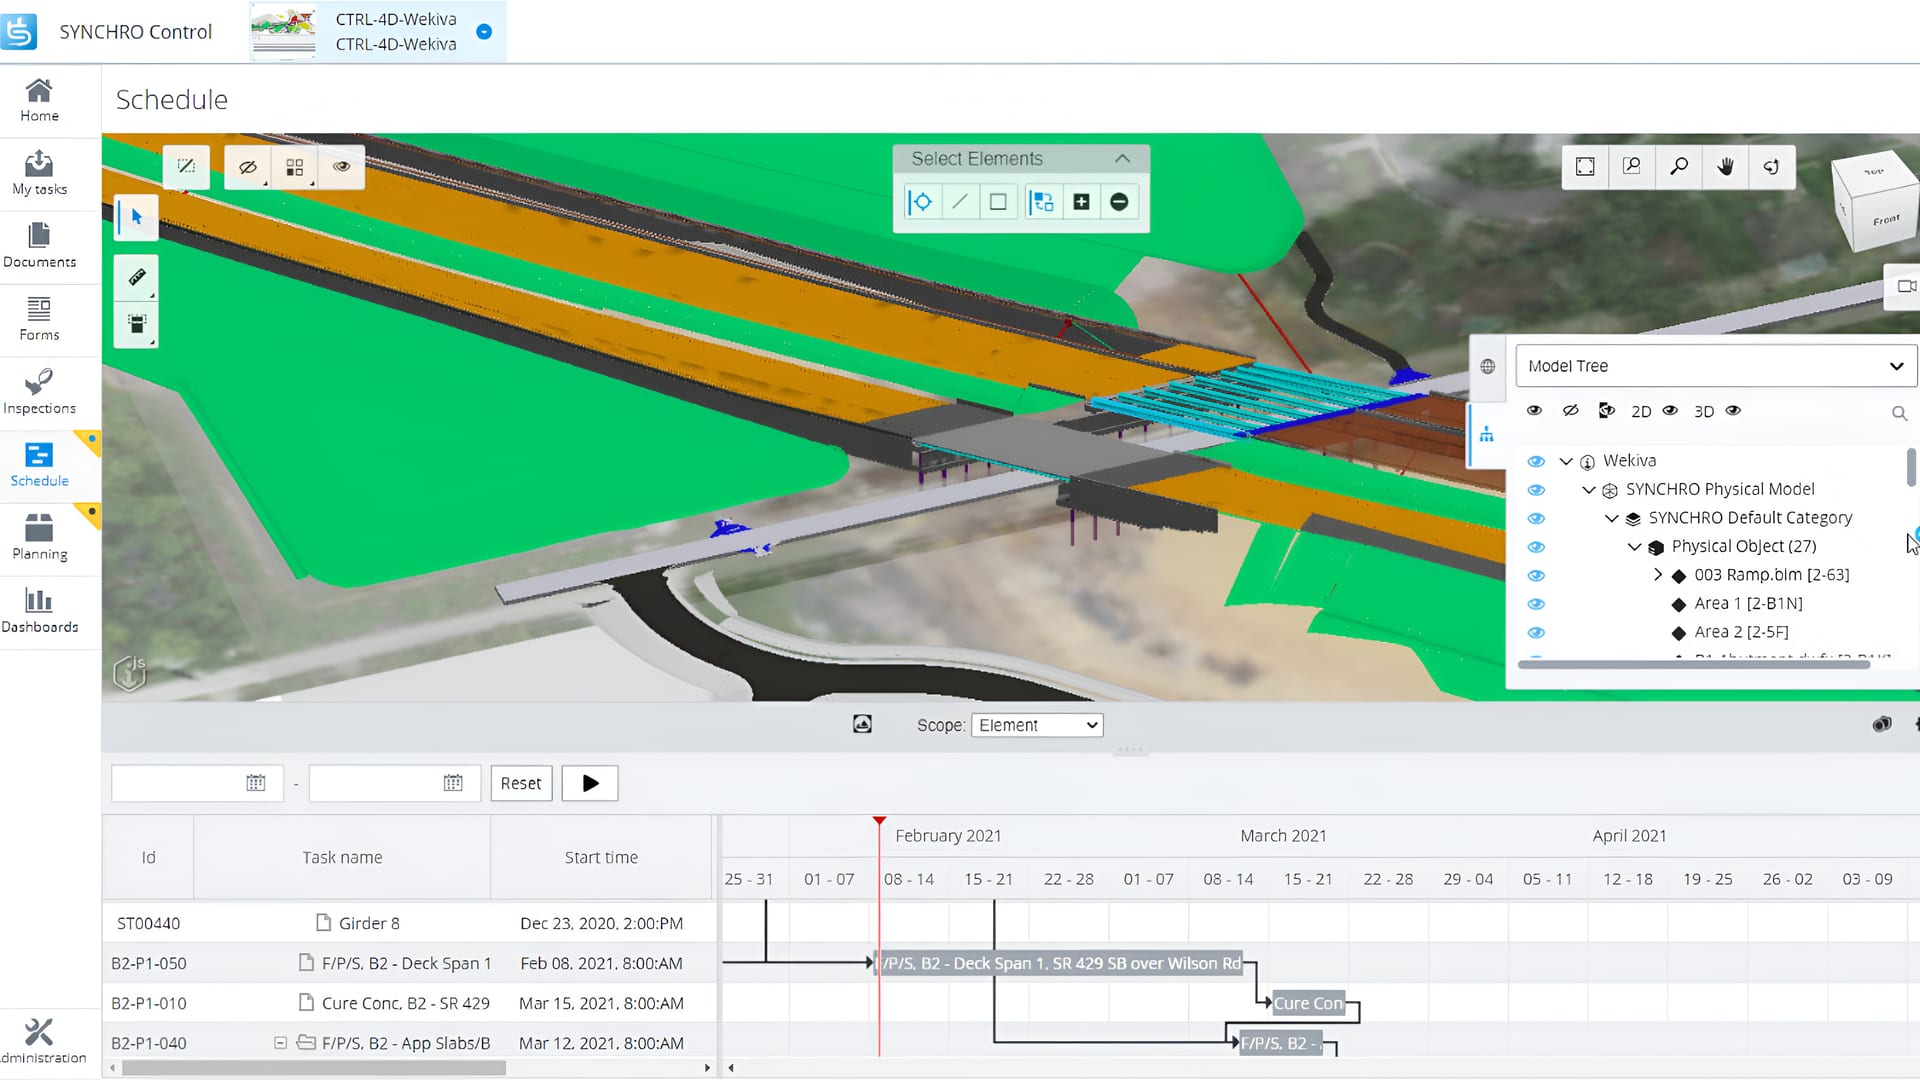The height and width of the screenshot is (1080, 1920).
Task: Open the Inspections section
Action: click(39, 392)
